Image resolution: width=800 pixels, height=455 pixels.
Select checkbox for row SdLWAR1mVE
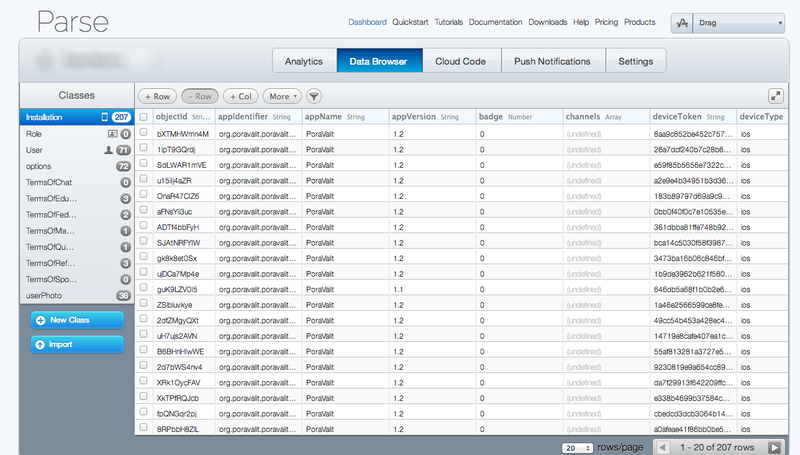[x=144, y=163]
